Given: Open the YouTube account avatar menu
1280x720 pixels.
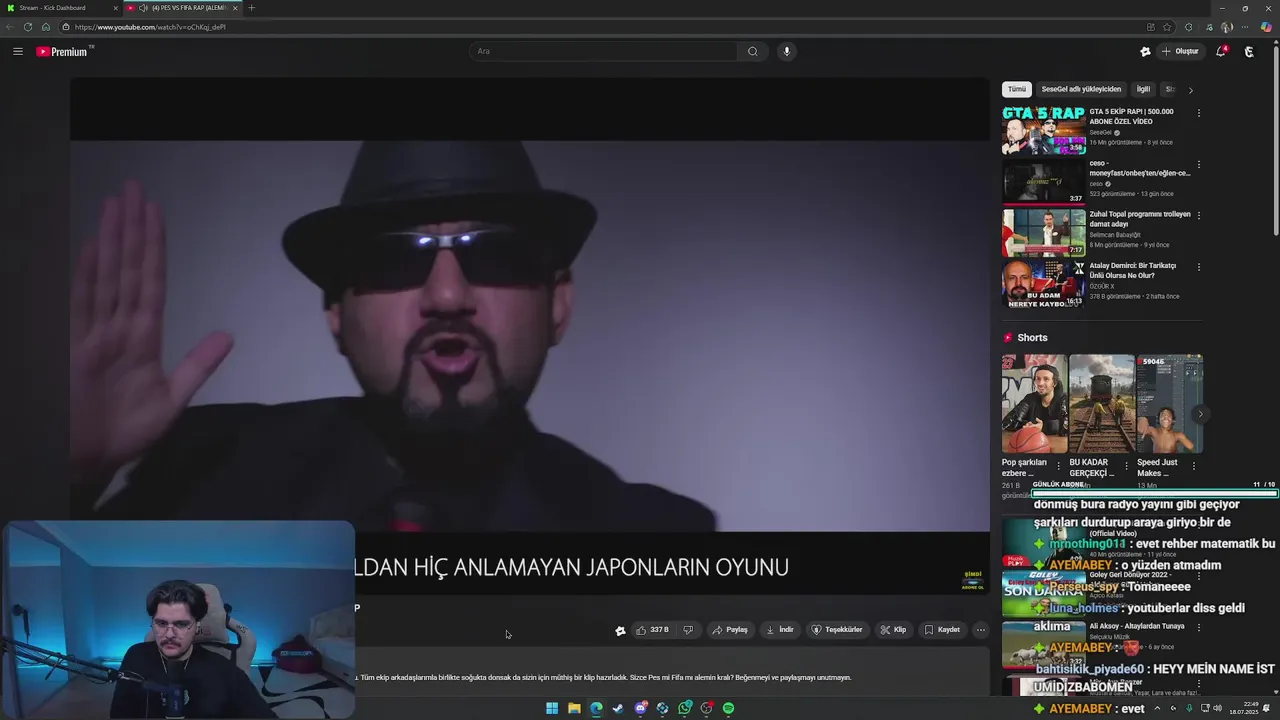Looking at the screenshot, I should (x=1249, y=51).
